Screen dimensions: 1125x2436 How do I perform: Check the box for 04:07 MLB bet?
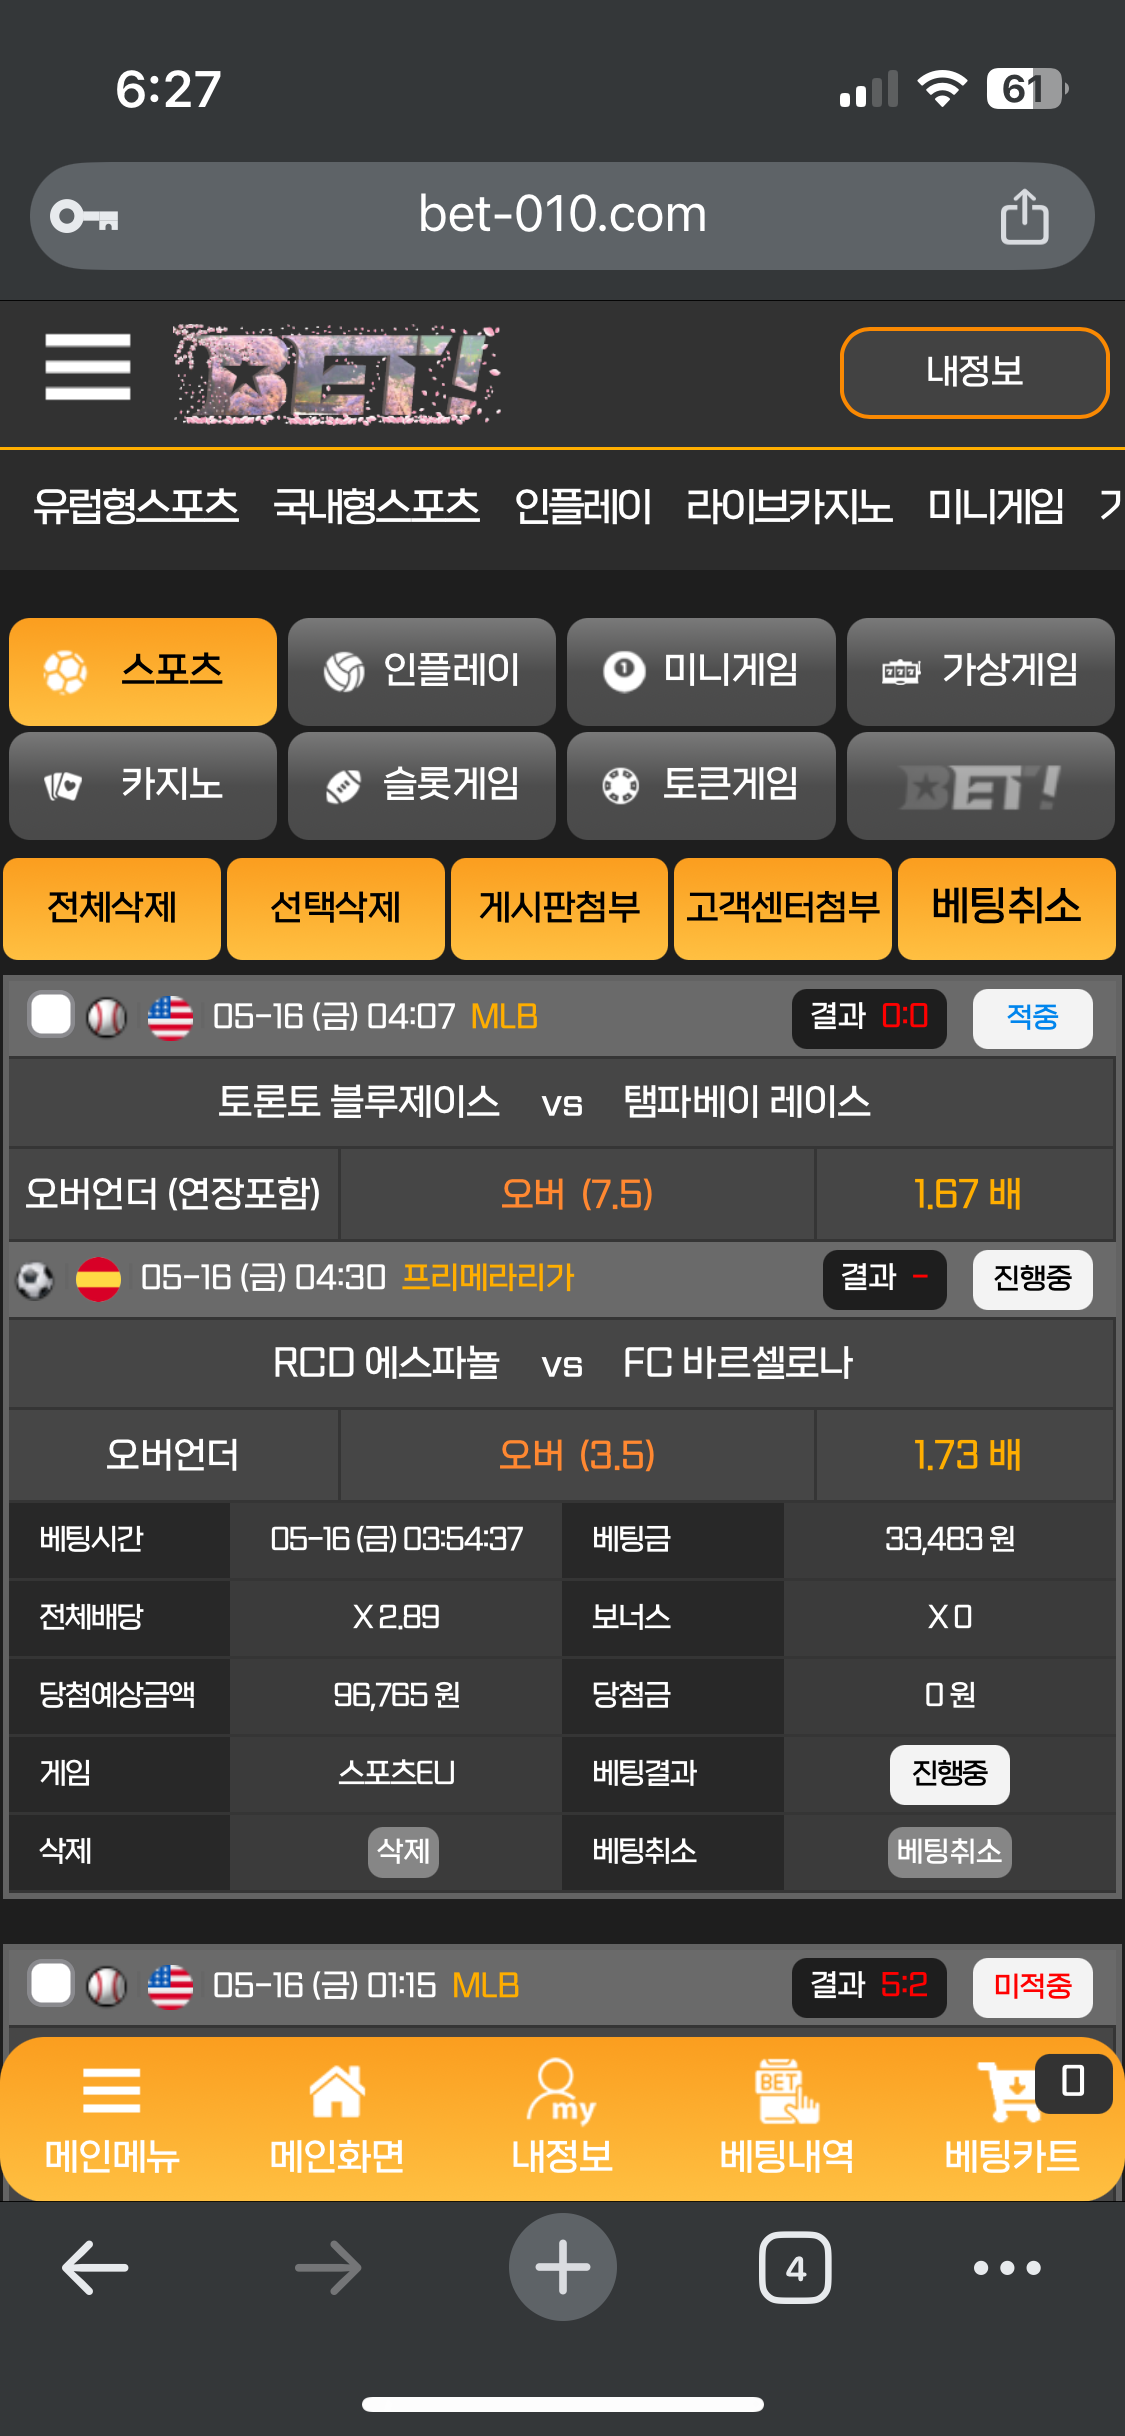coord(50,1015)
